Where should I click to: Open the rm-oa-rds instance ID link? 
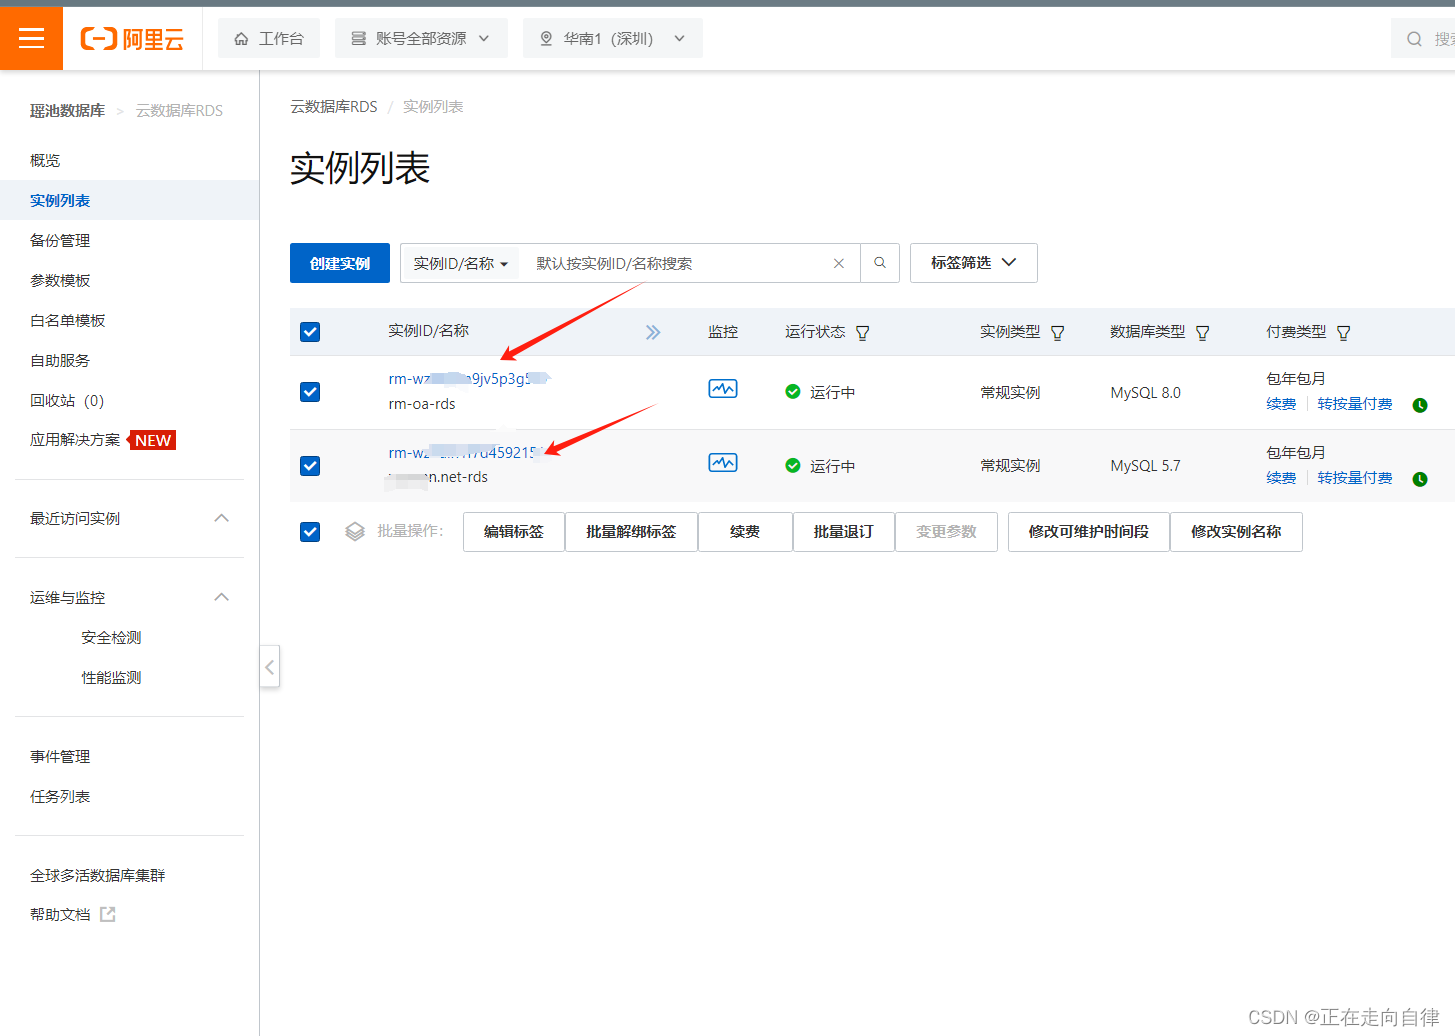click(469, 379)
